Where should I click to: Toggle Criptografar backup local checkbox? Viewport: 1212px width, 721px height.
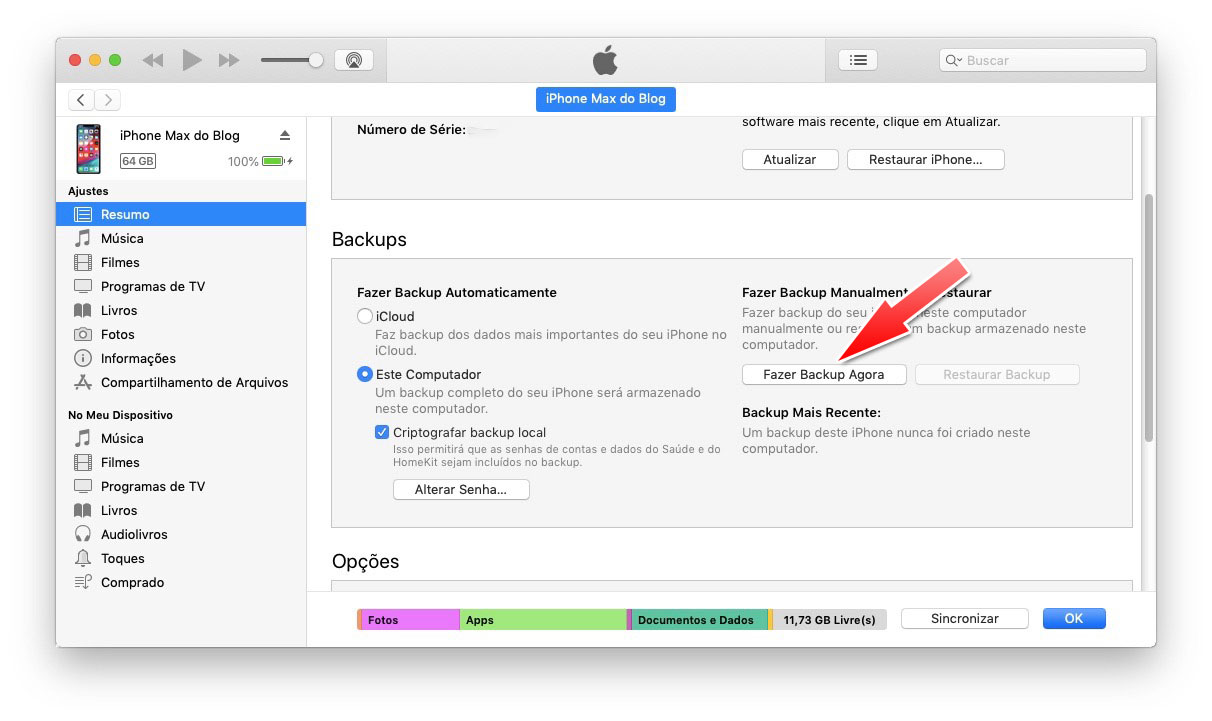[x=382, y=432]
